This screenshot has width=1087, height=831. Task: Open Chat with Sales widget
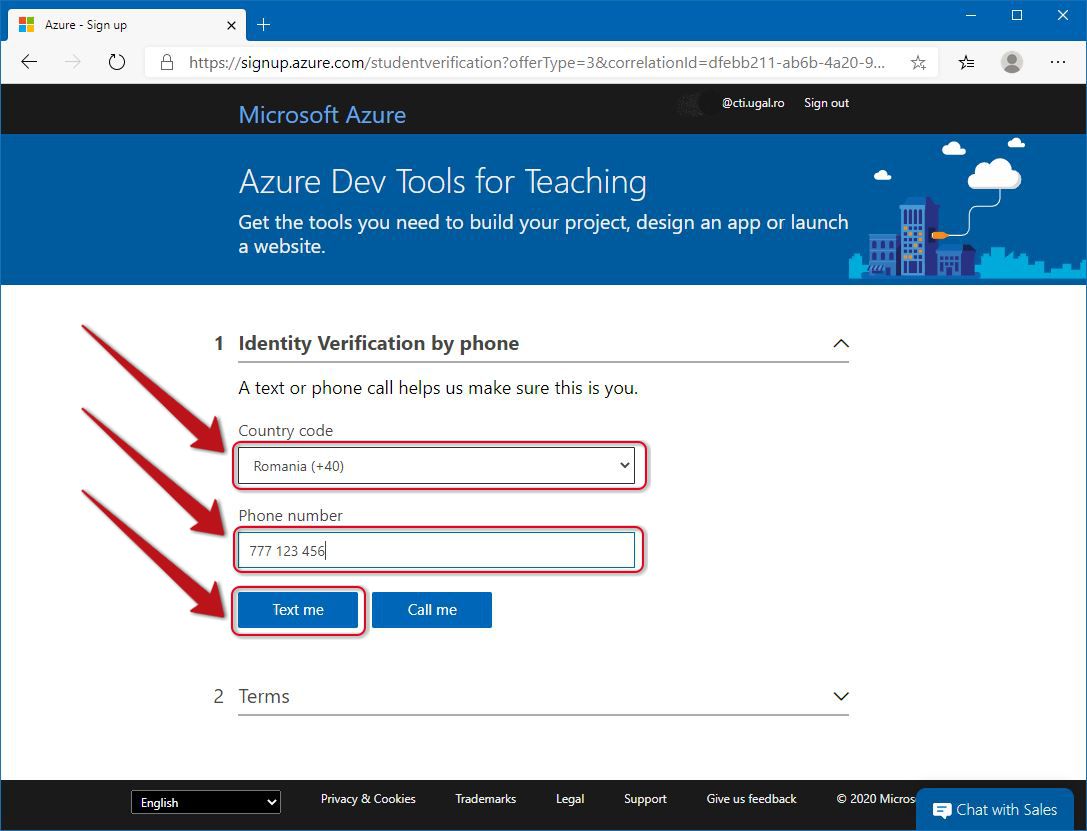[x=995, y=810]
